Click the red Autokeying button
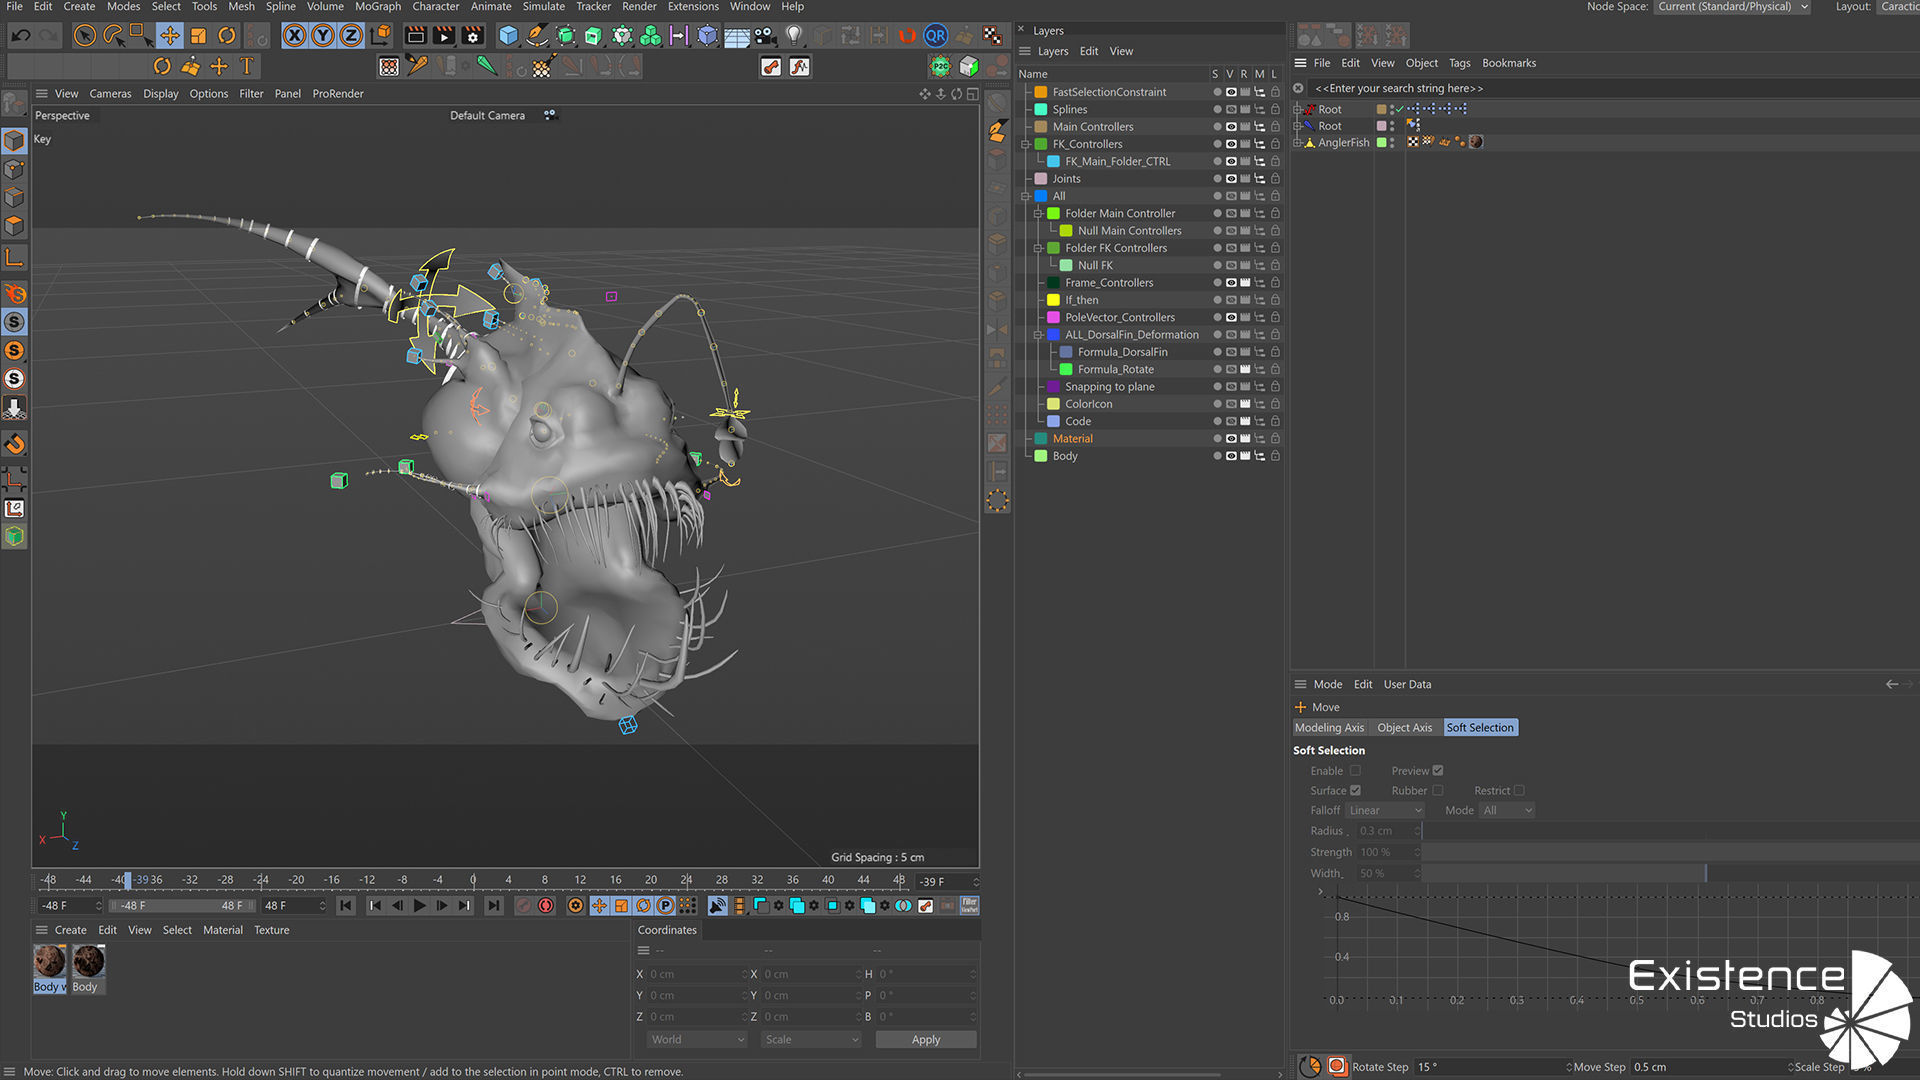Image resolution: width=1920 pixels, height=1080 pixels. [546, 906]
